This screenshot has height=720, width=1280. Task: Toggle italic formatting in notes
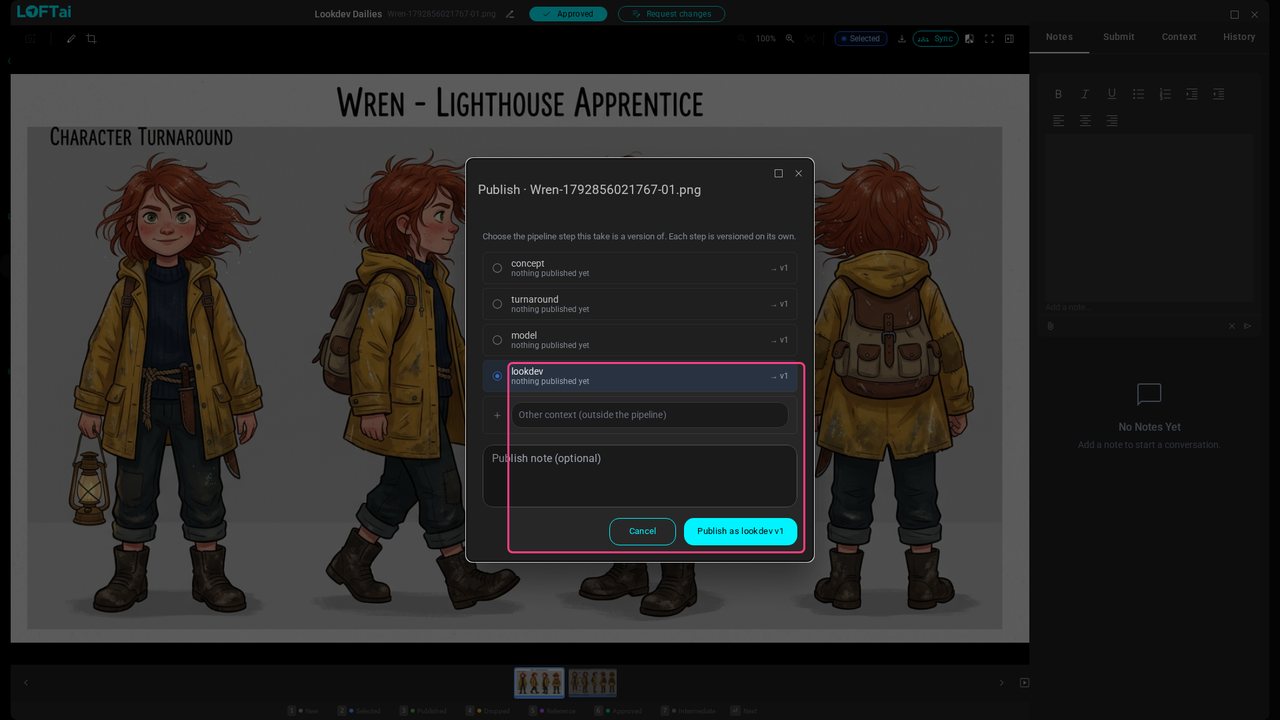(1085, 94)
